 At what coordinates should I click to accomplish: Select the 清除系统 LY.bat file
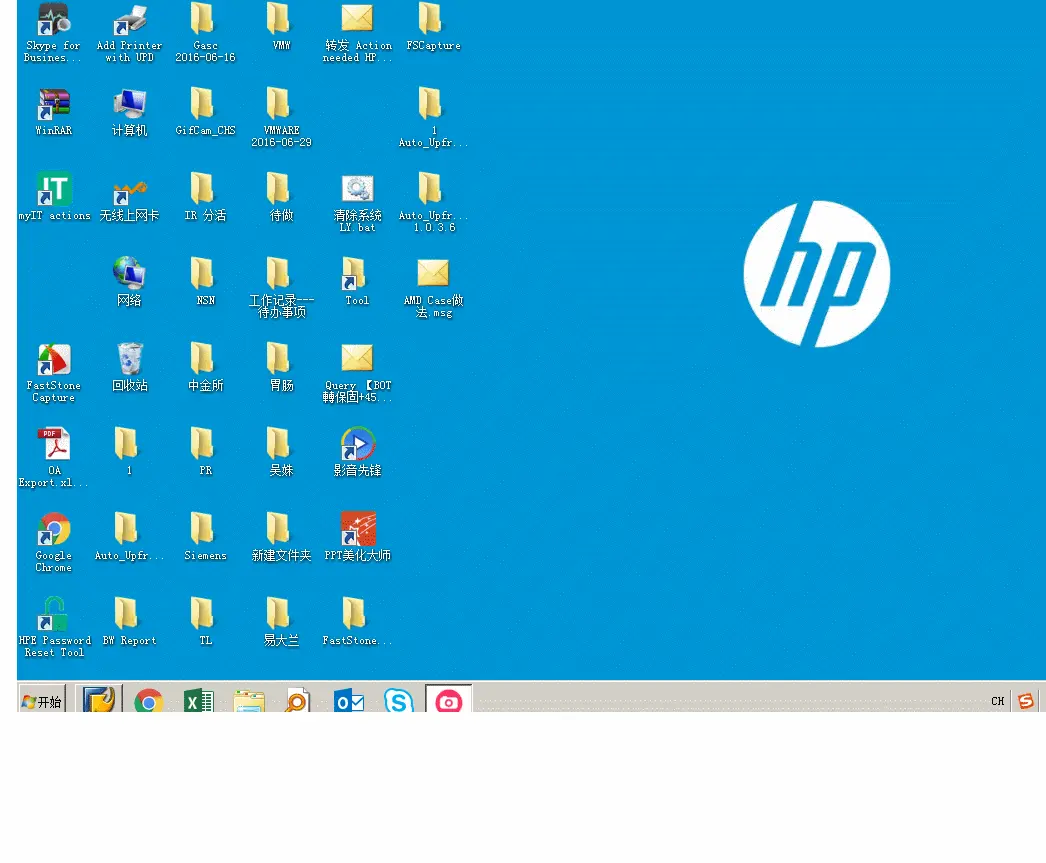tap(357, 202)
